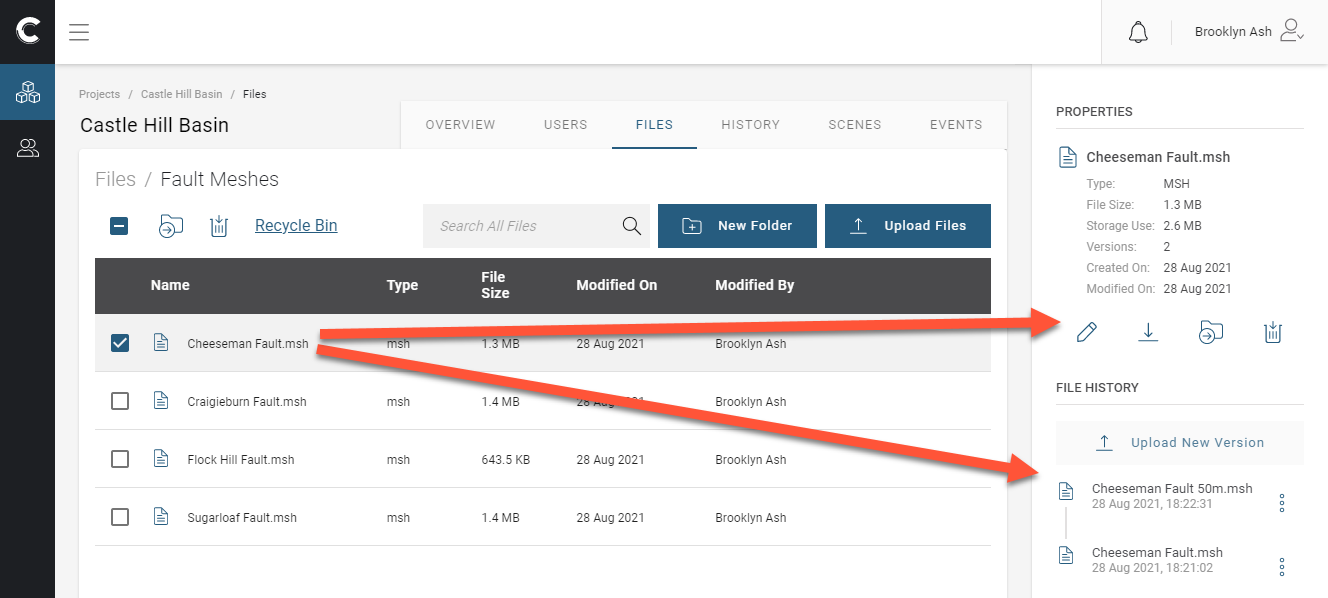Navigate to the root Files folder path

coord(115,180)
